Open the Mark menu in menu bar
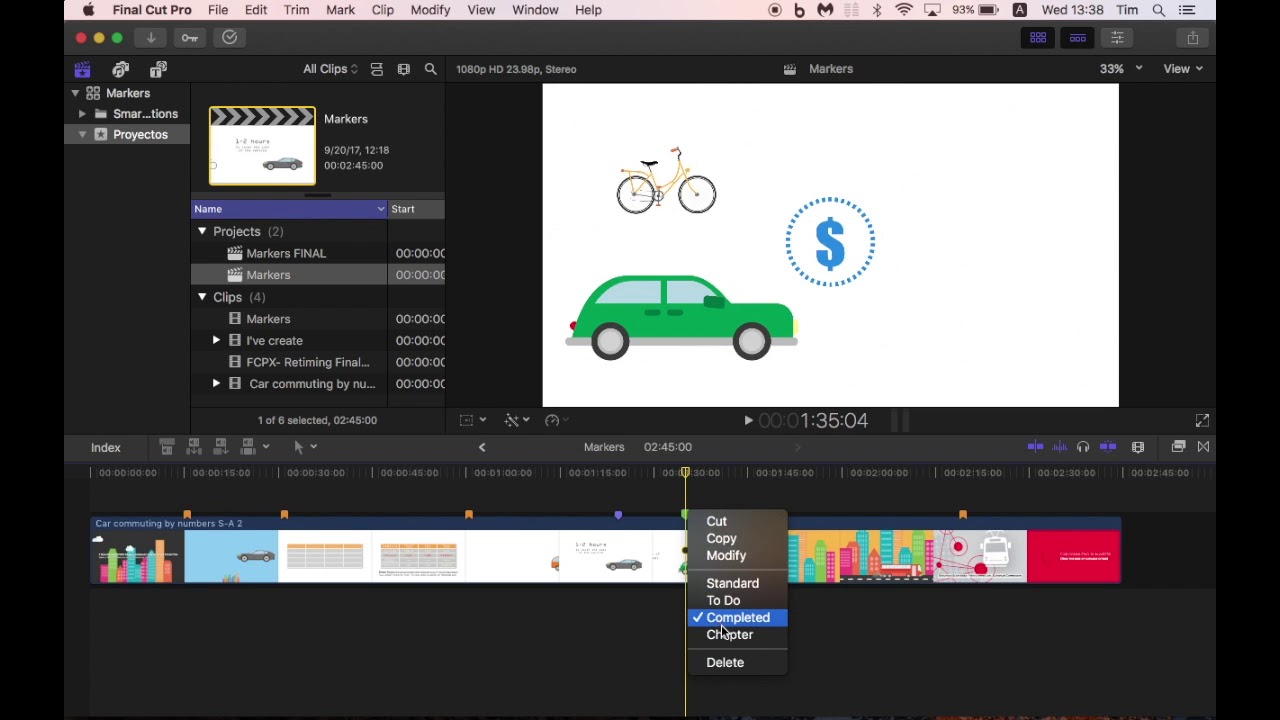Viewport: 1280px width, 720px height. point(340,10)
